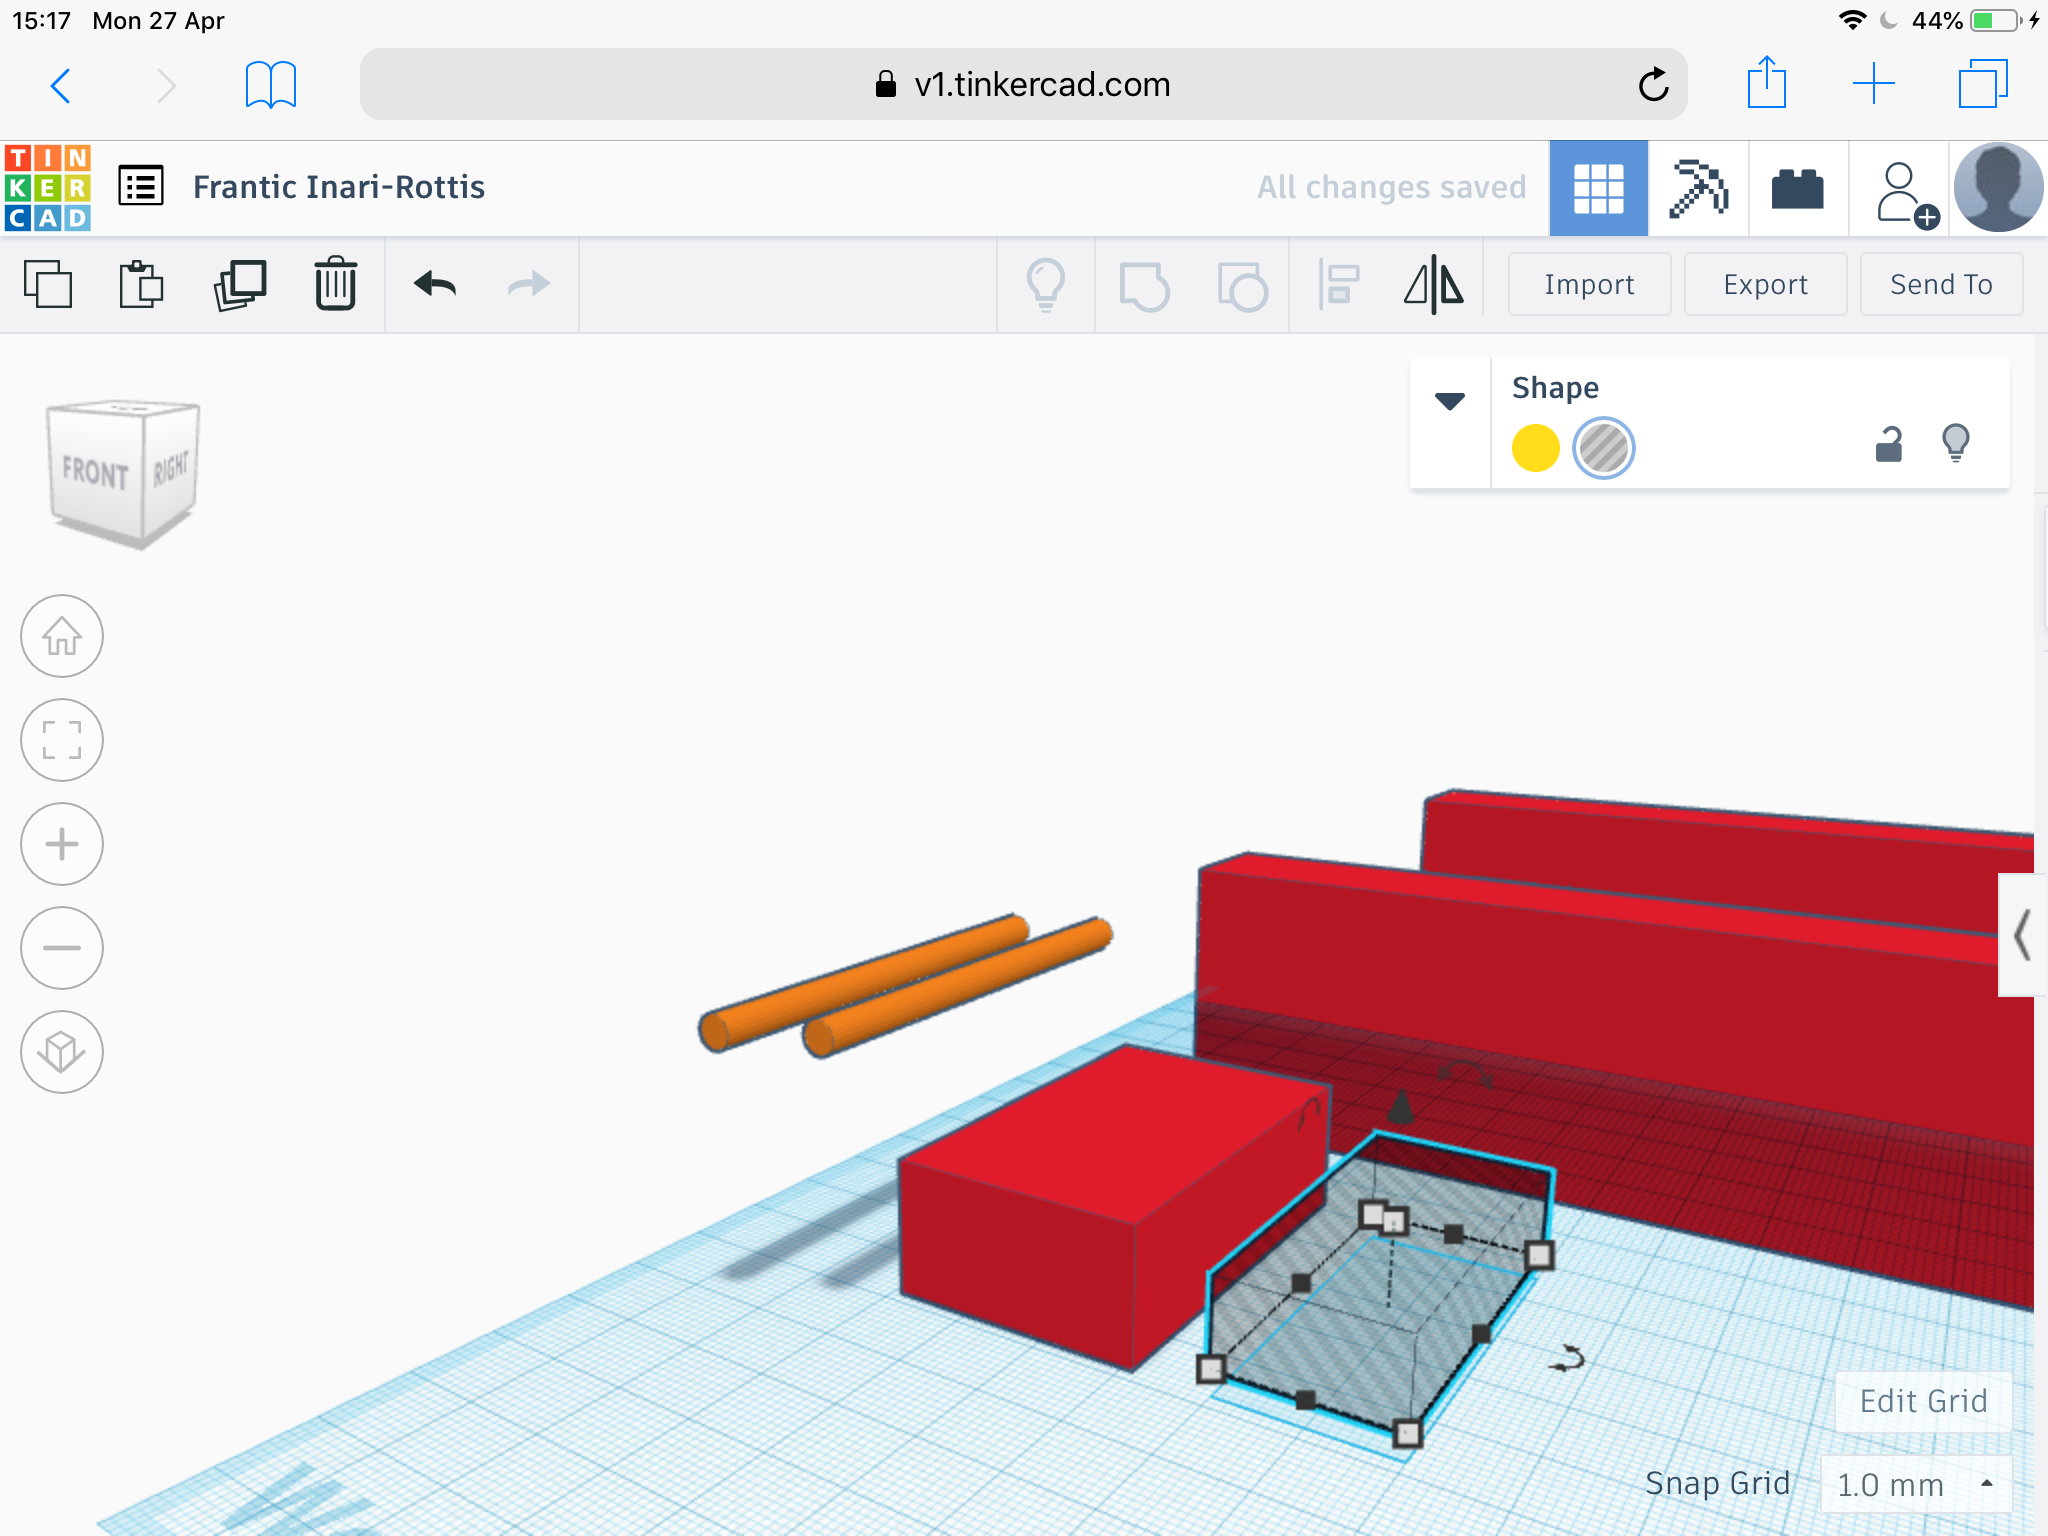Select the yellow Solid color swatch
Image resolution: width=2048 pixels, height=1536 pixels.
(1535, 447)
